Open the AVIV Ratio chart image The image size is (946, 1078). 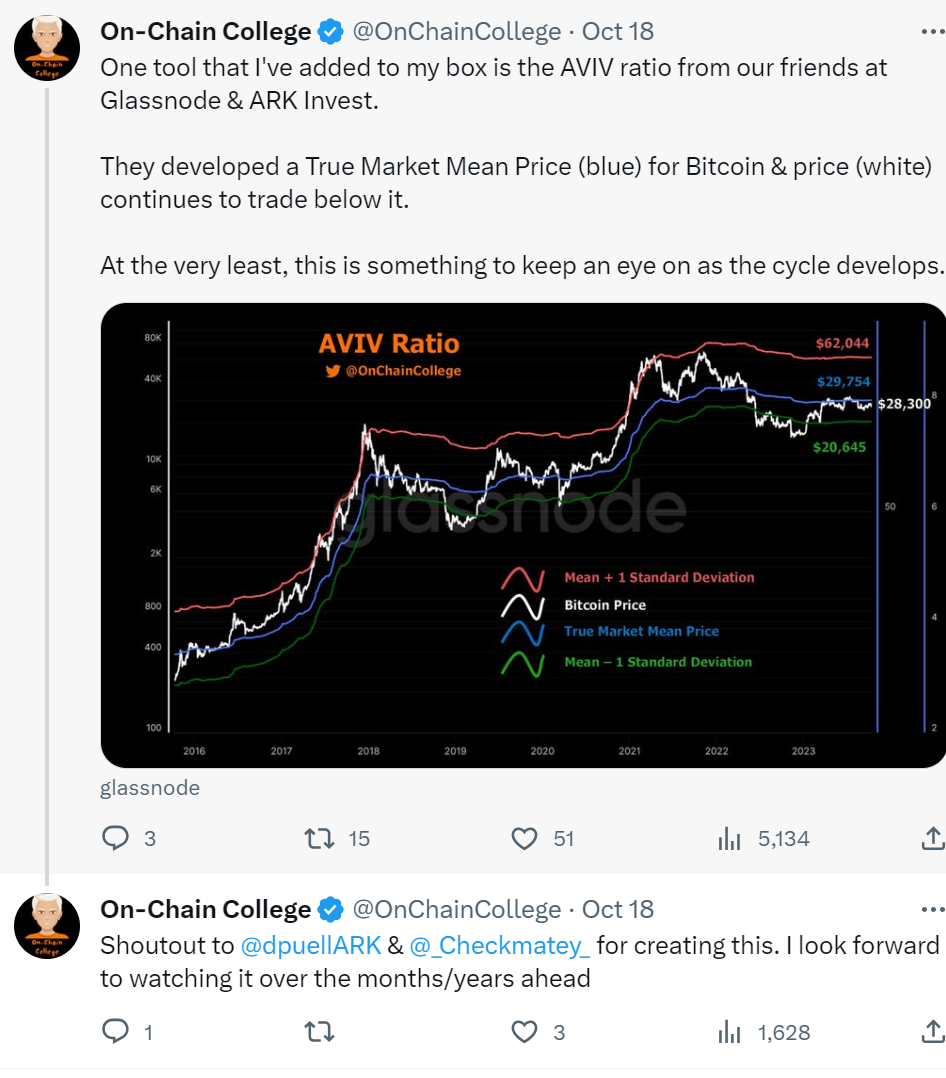[523, 535]
